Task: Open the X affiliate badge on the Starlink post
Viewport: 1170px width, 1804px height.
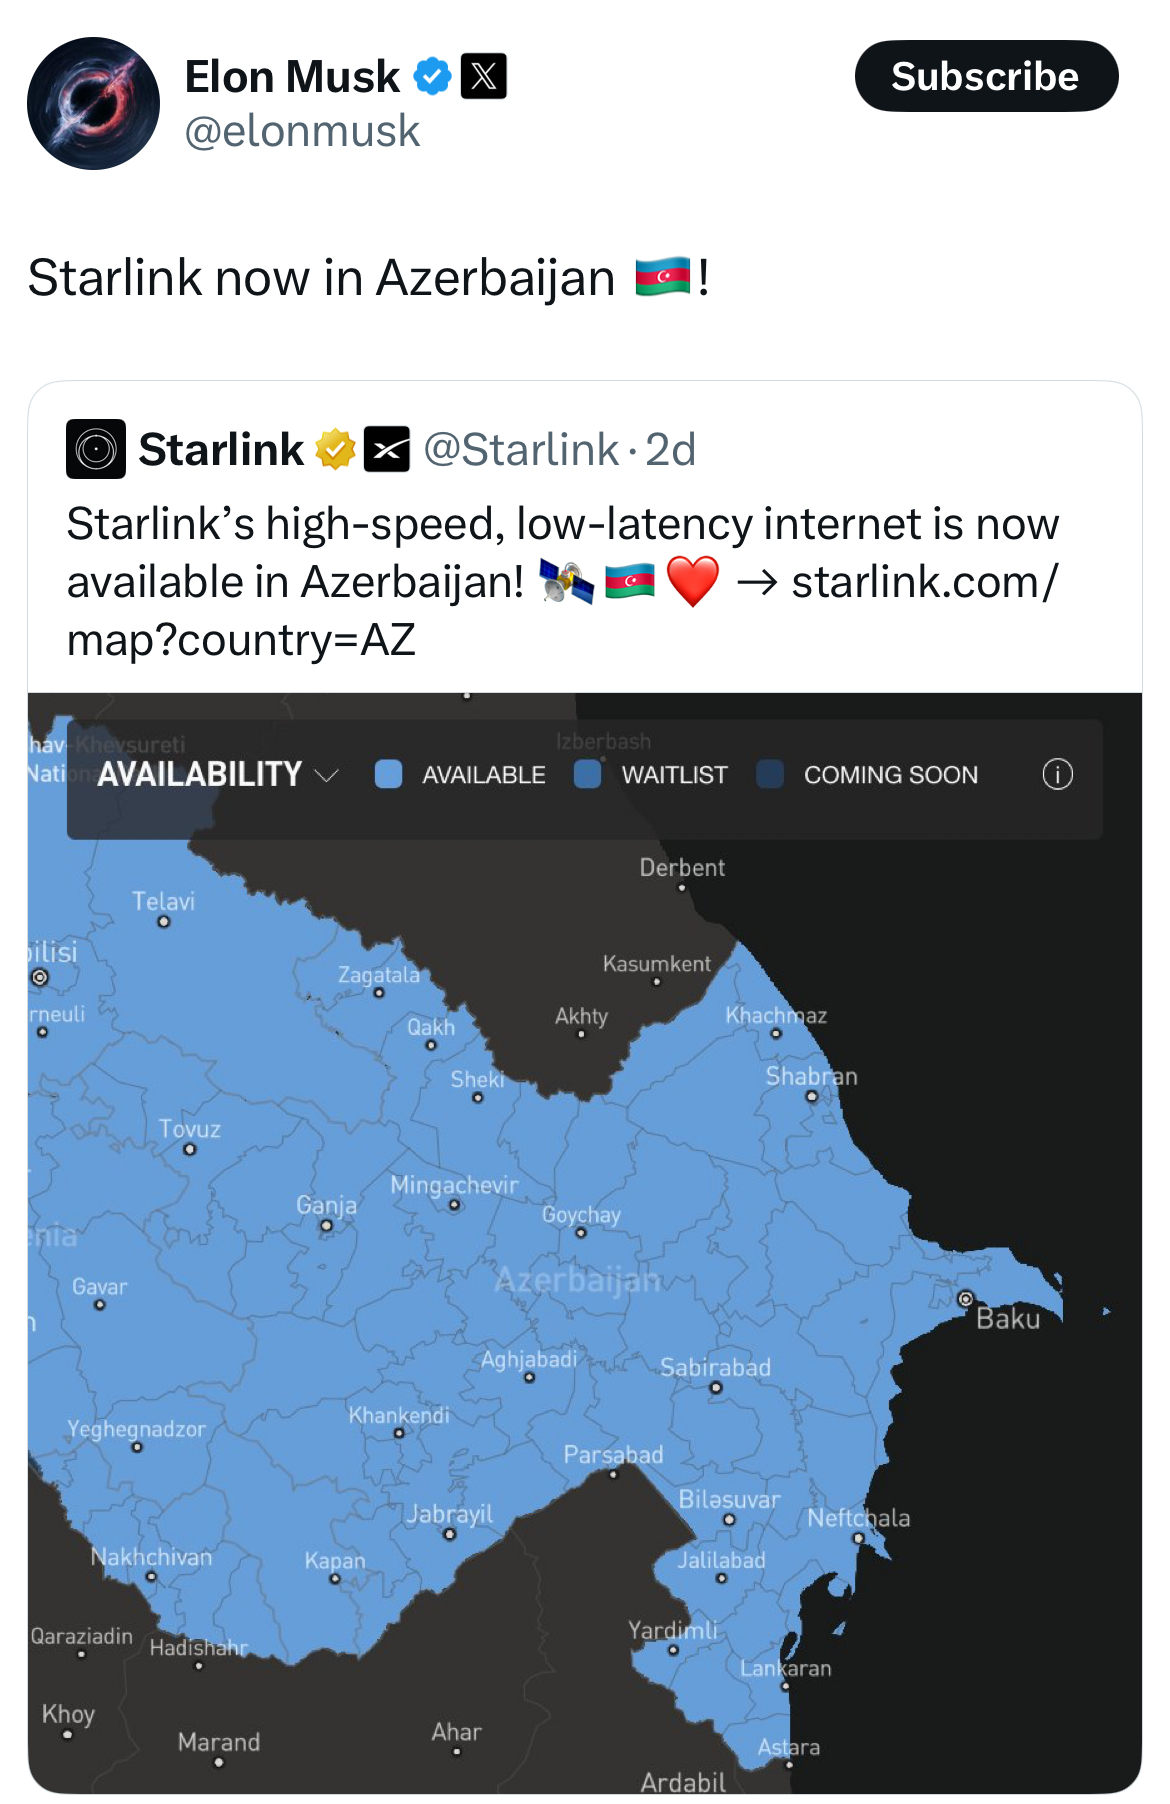Action: click(387, 450)
